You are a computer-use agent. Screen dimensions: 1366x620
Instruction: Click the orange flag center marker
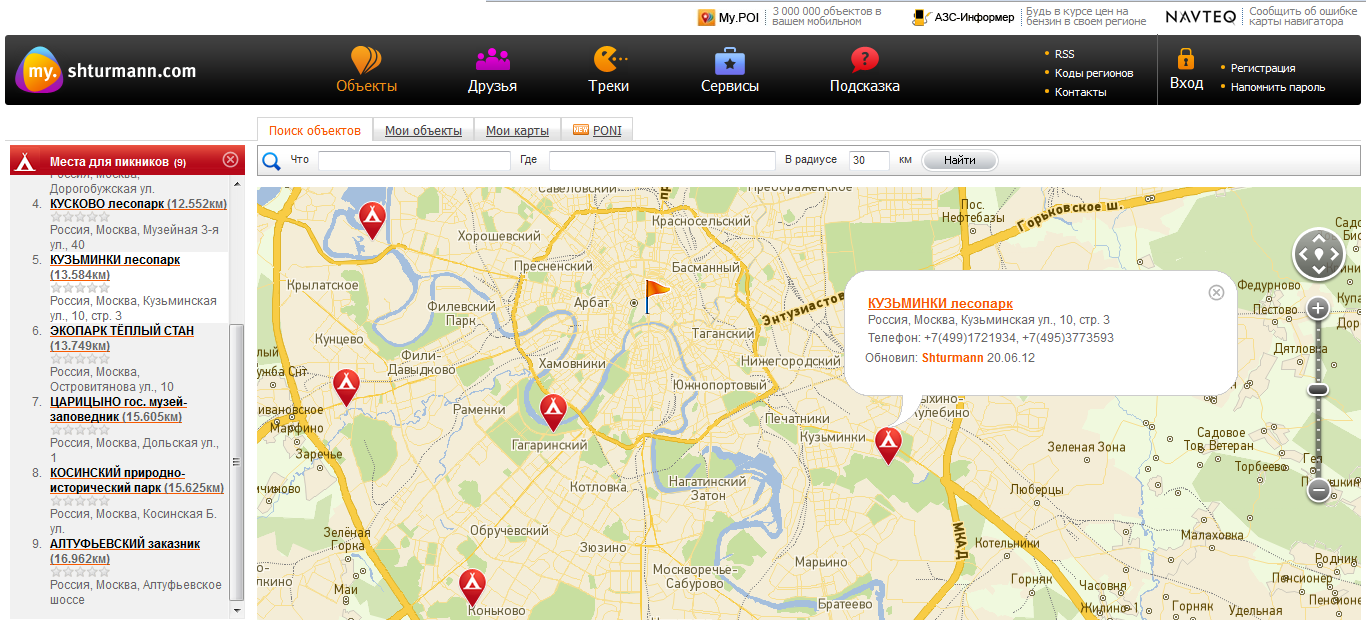[x=655, y=296]
